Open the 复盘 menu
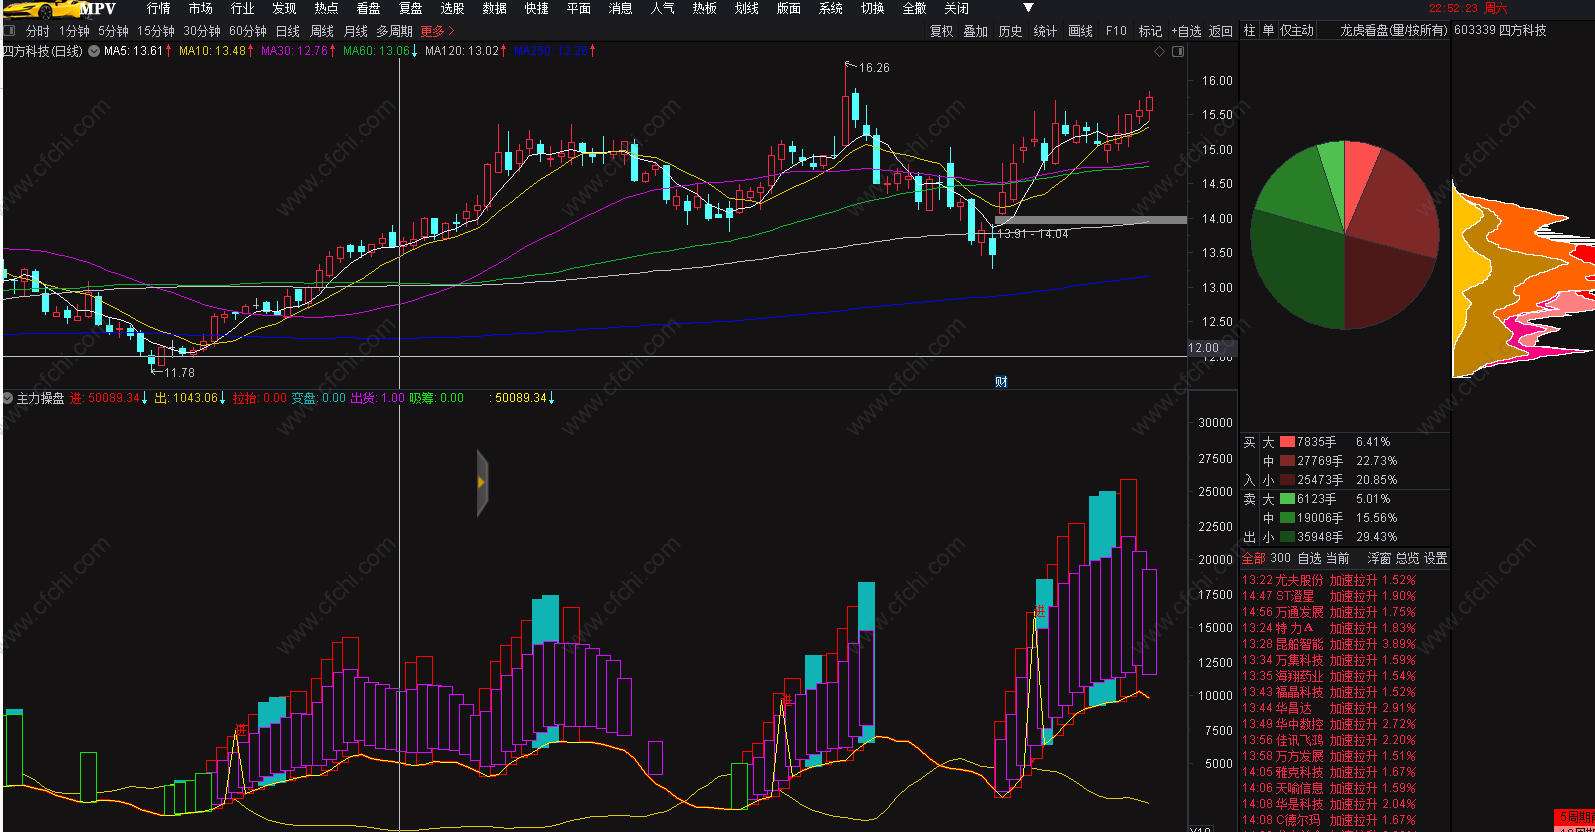 click(411, 8)
